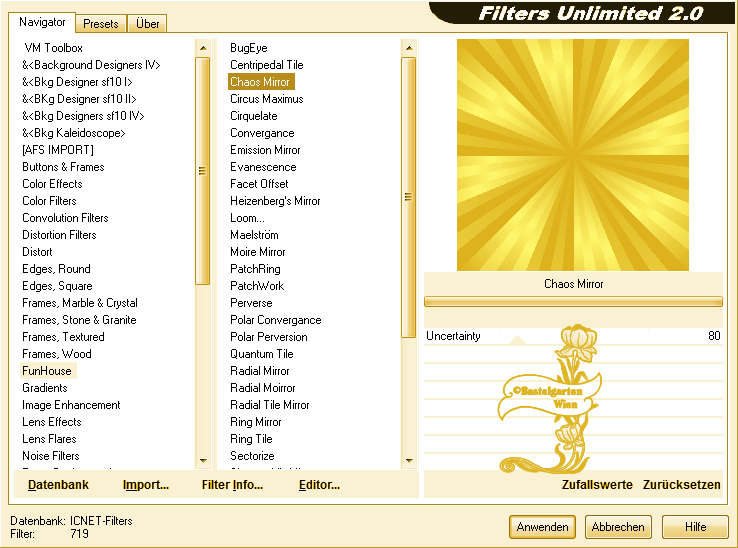Select the Chaos Mirror filter
This screenshot has width=738, height=548.
(260, 82)
